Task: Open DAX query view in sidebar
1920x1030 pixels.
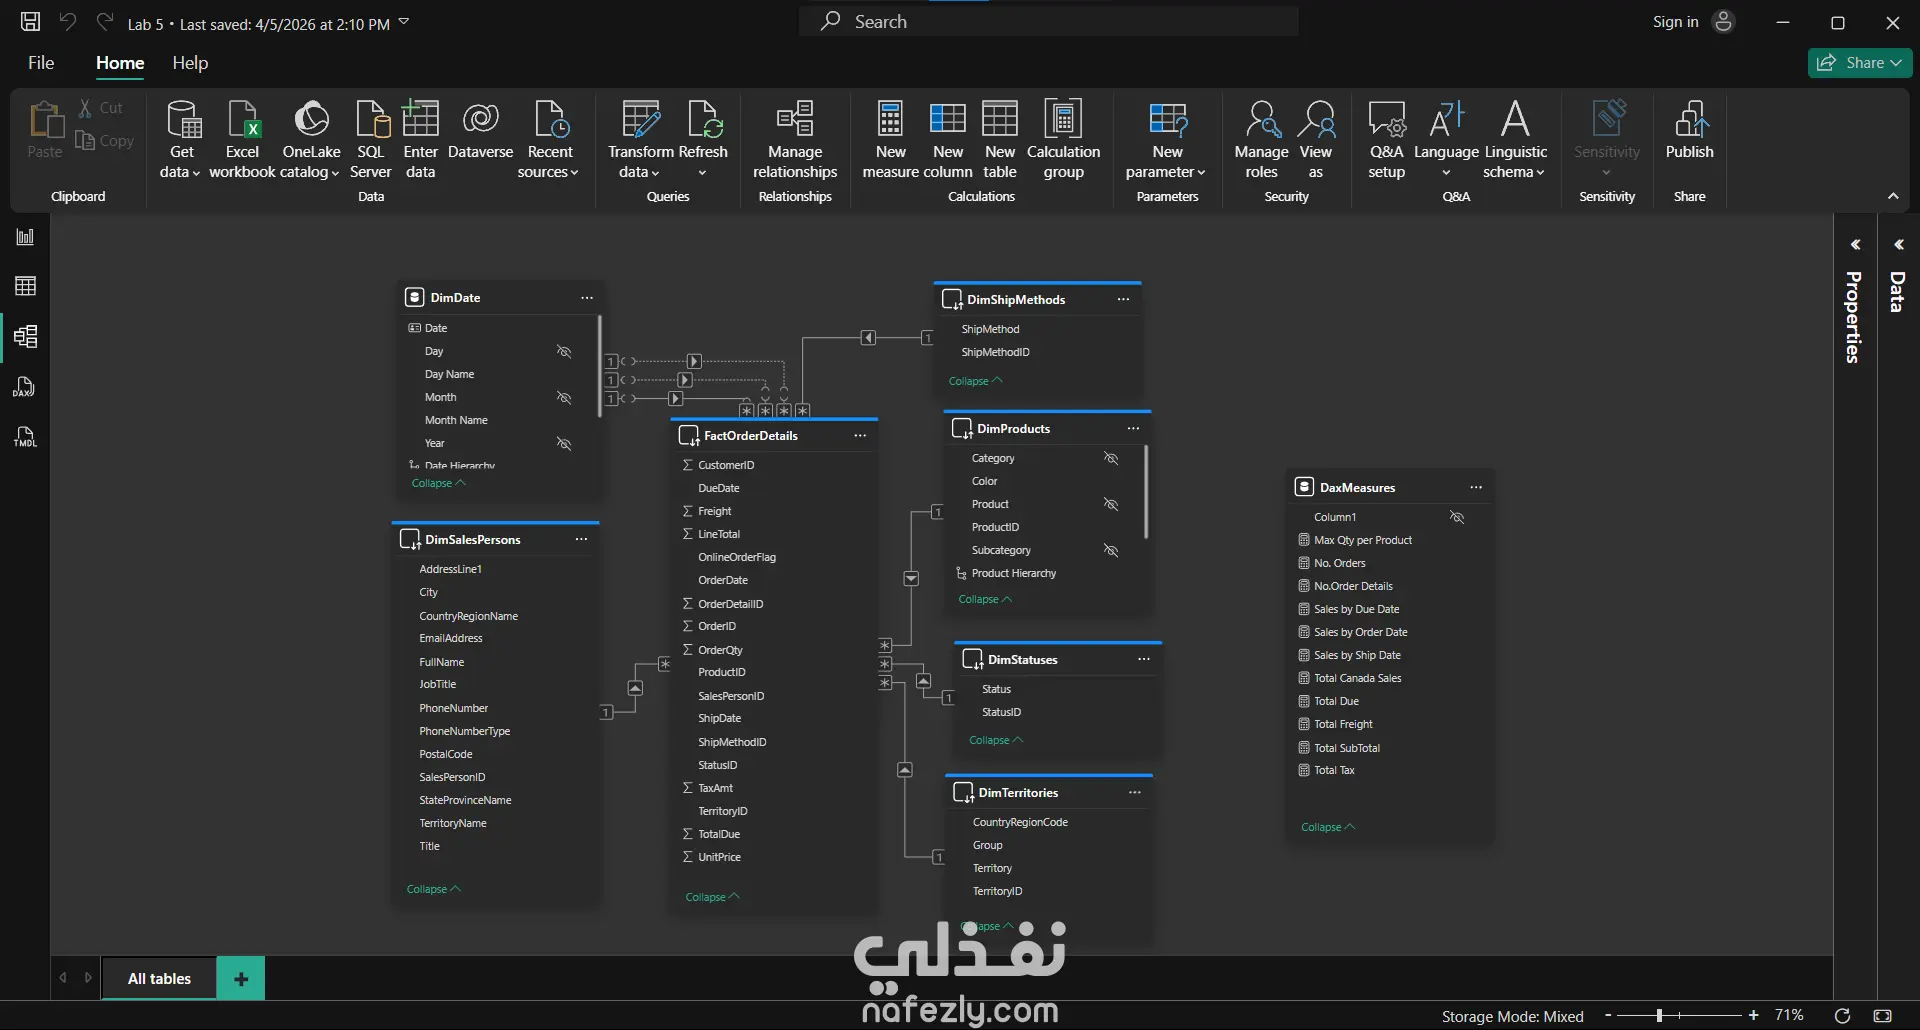Action: click(x=25, y=387)
